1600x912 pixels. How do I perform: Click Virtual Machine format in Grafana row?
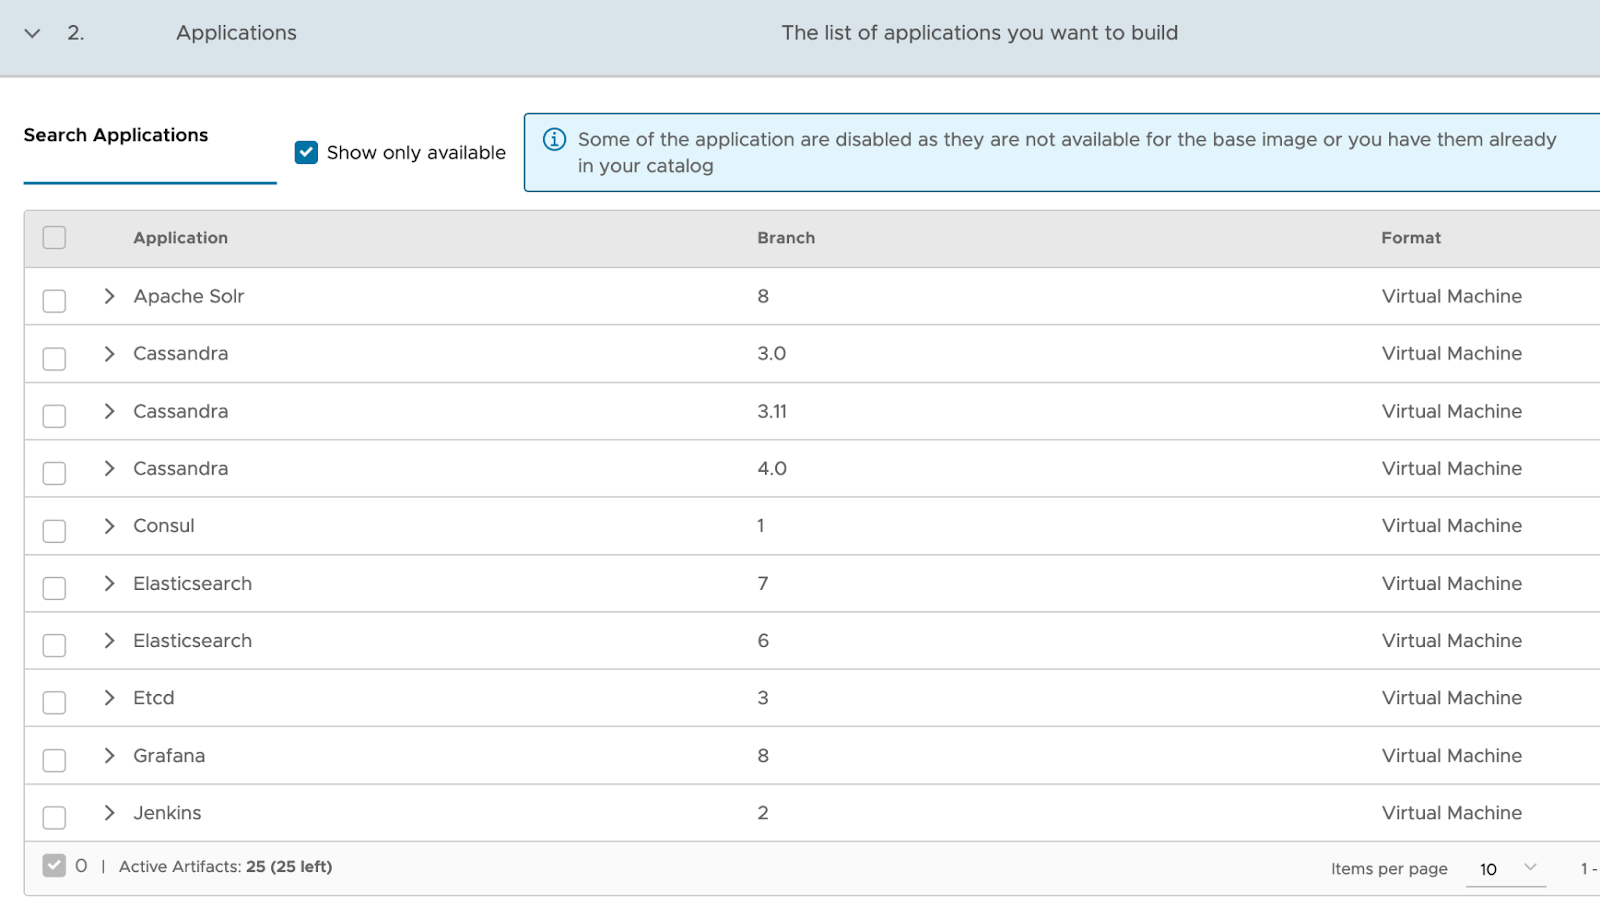click(1452, 755)
